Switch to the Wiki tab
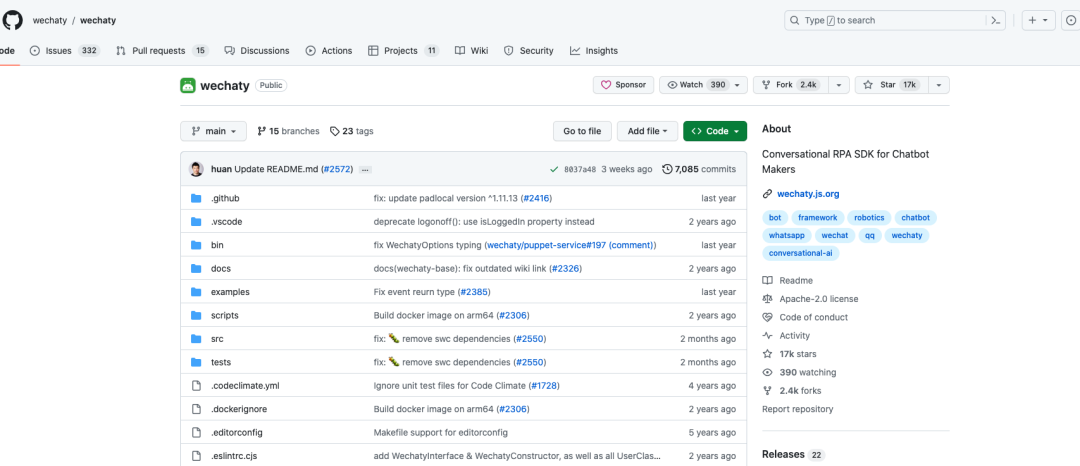Image resolution: width=1080 pixels, height=466 pixels. (472, 50)
